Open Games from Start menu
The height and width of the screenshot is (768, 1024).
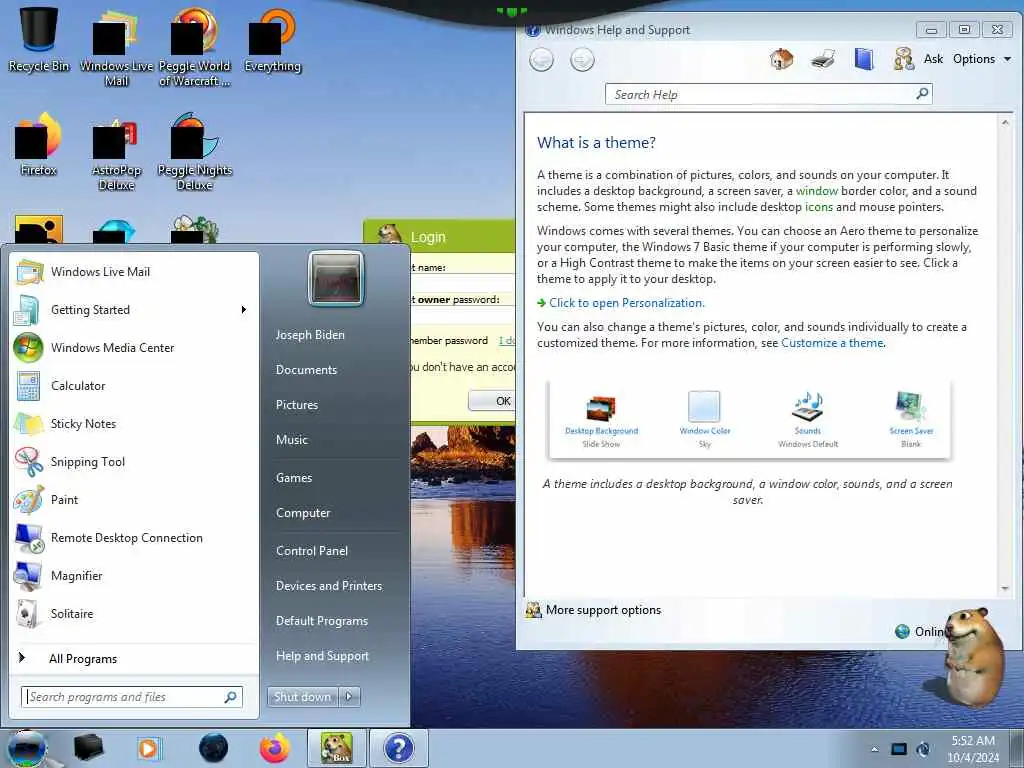(294, 478)
